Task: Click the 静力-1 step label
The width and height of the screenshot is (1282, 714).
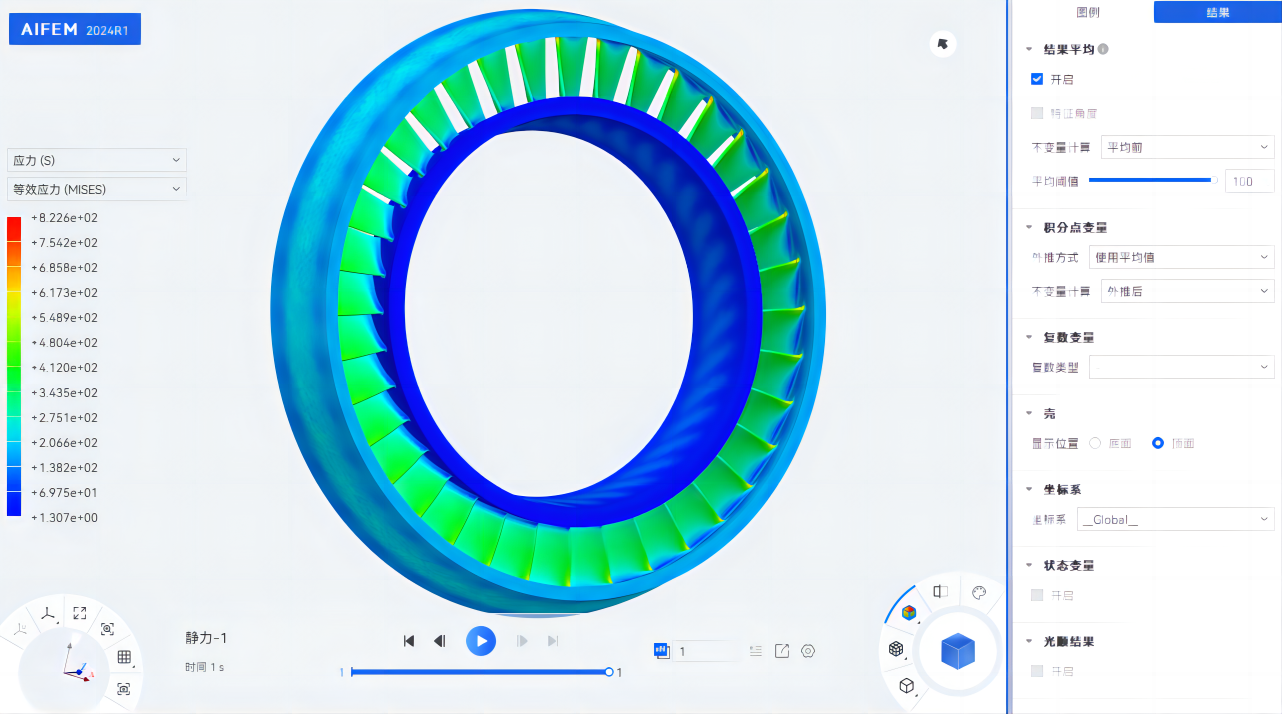Action: coord(207,638)
